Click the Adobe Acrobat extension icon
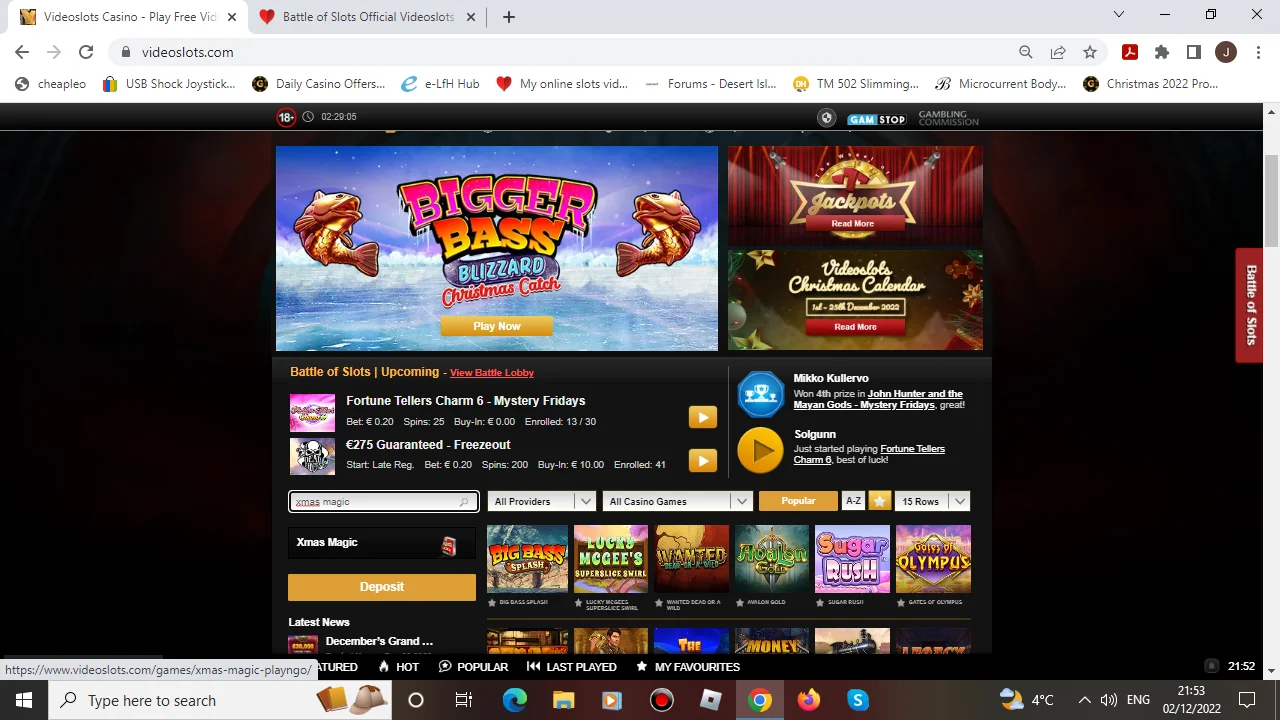 click(x=1129, y=52)
